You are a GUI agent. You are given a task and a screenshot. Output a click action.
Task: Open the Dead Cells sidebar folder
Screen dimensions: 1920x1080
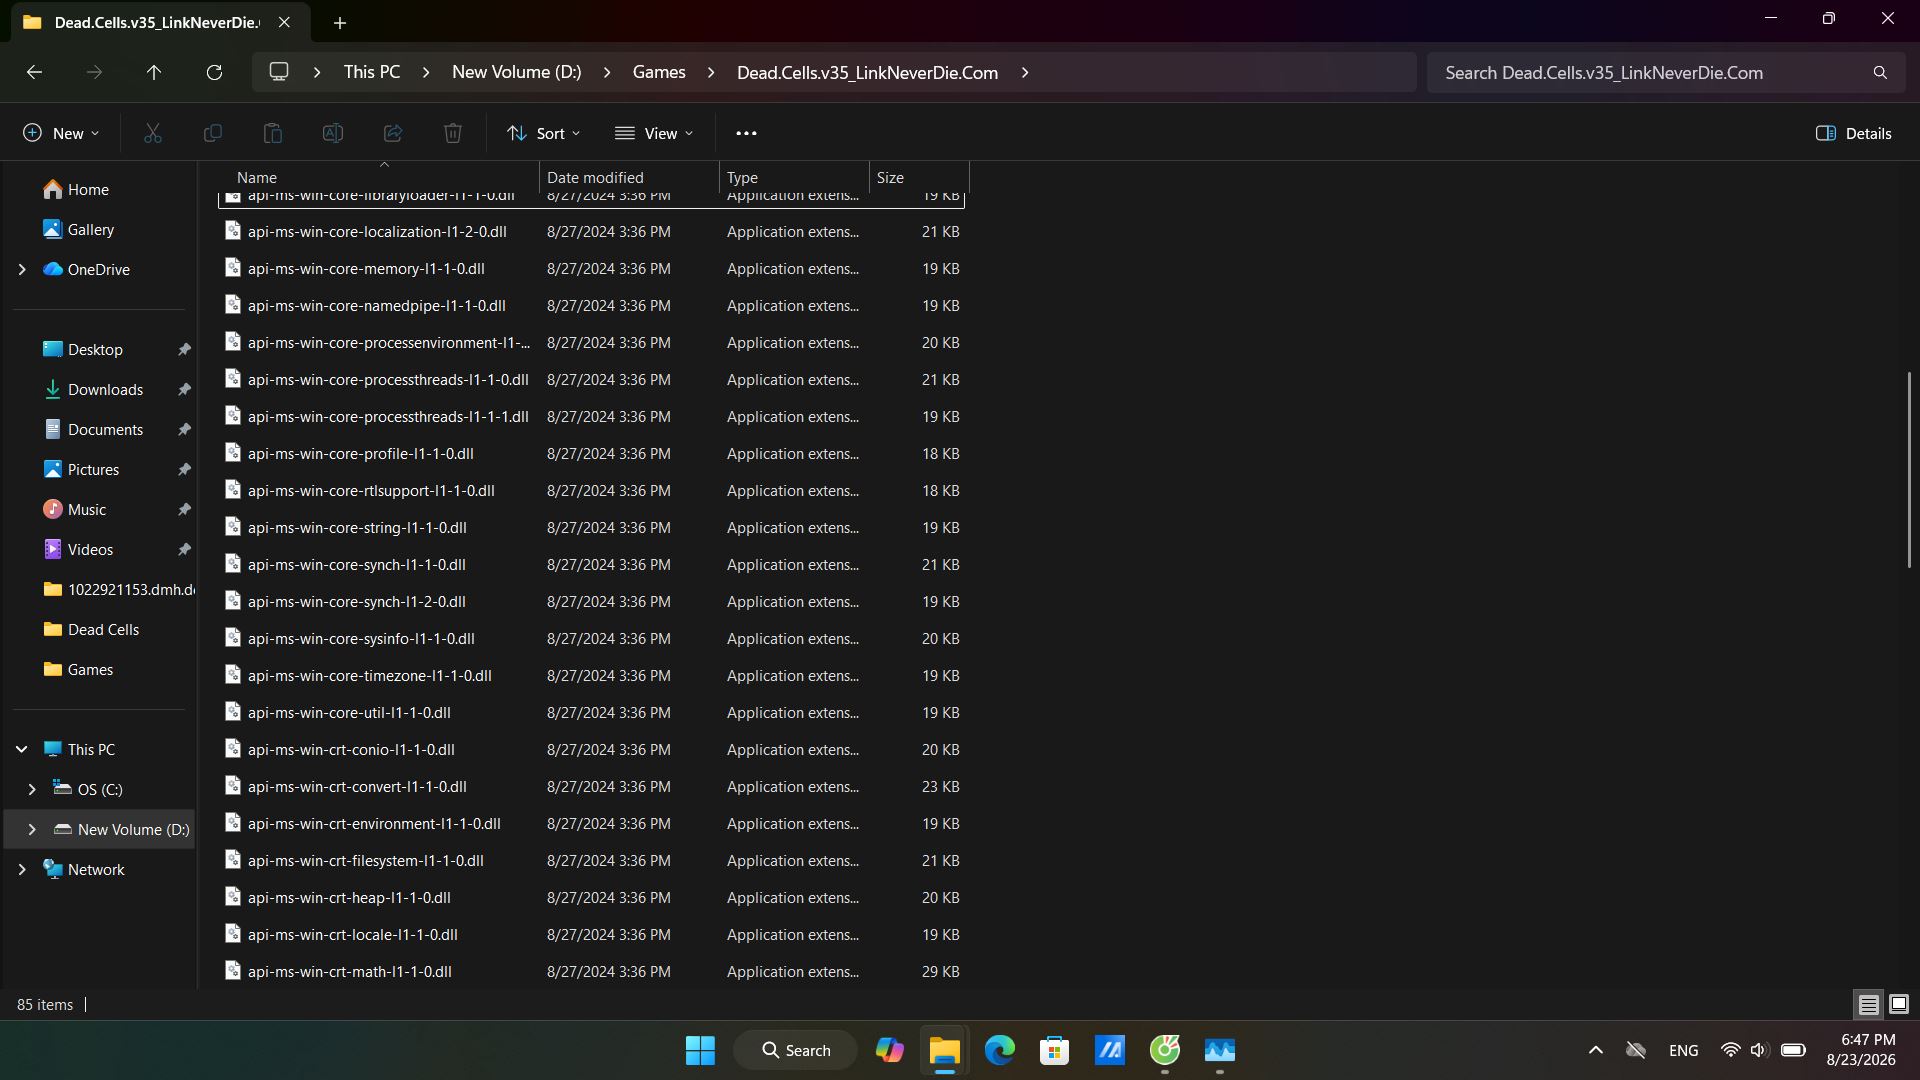(103, 629)
